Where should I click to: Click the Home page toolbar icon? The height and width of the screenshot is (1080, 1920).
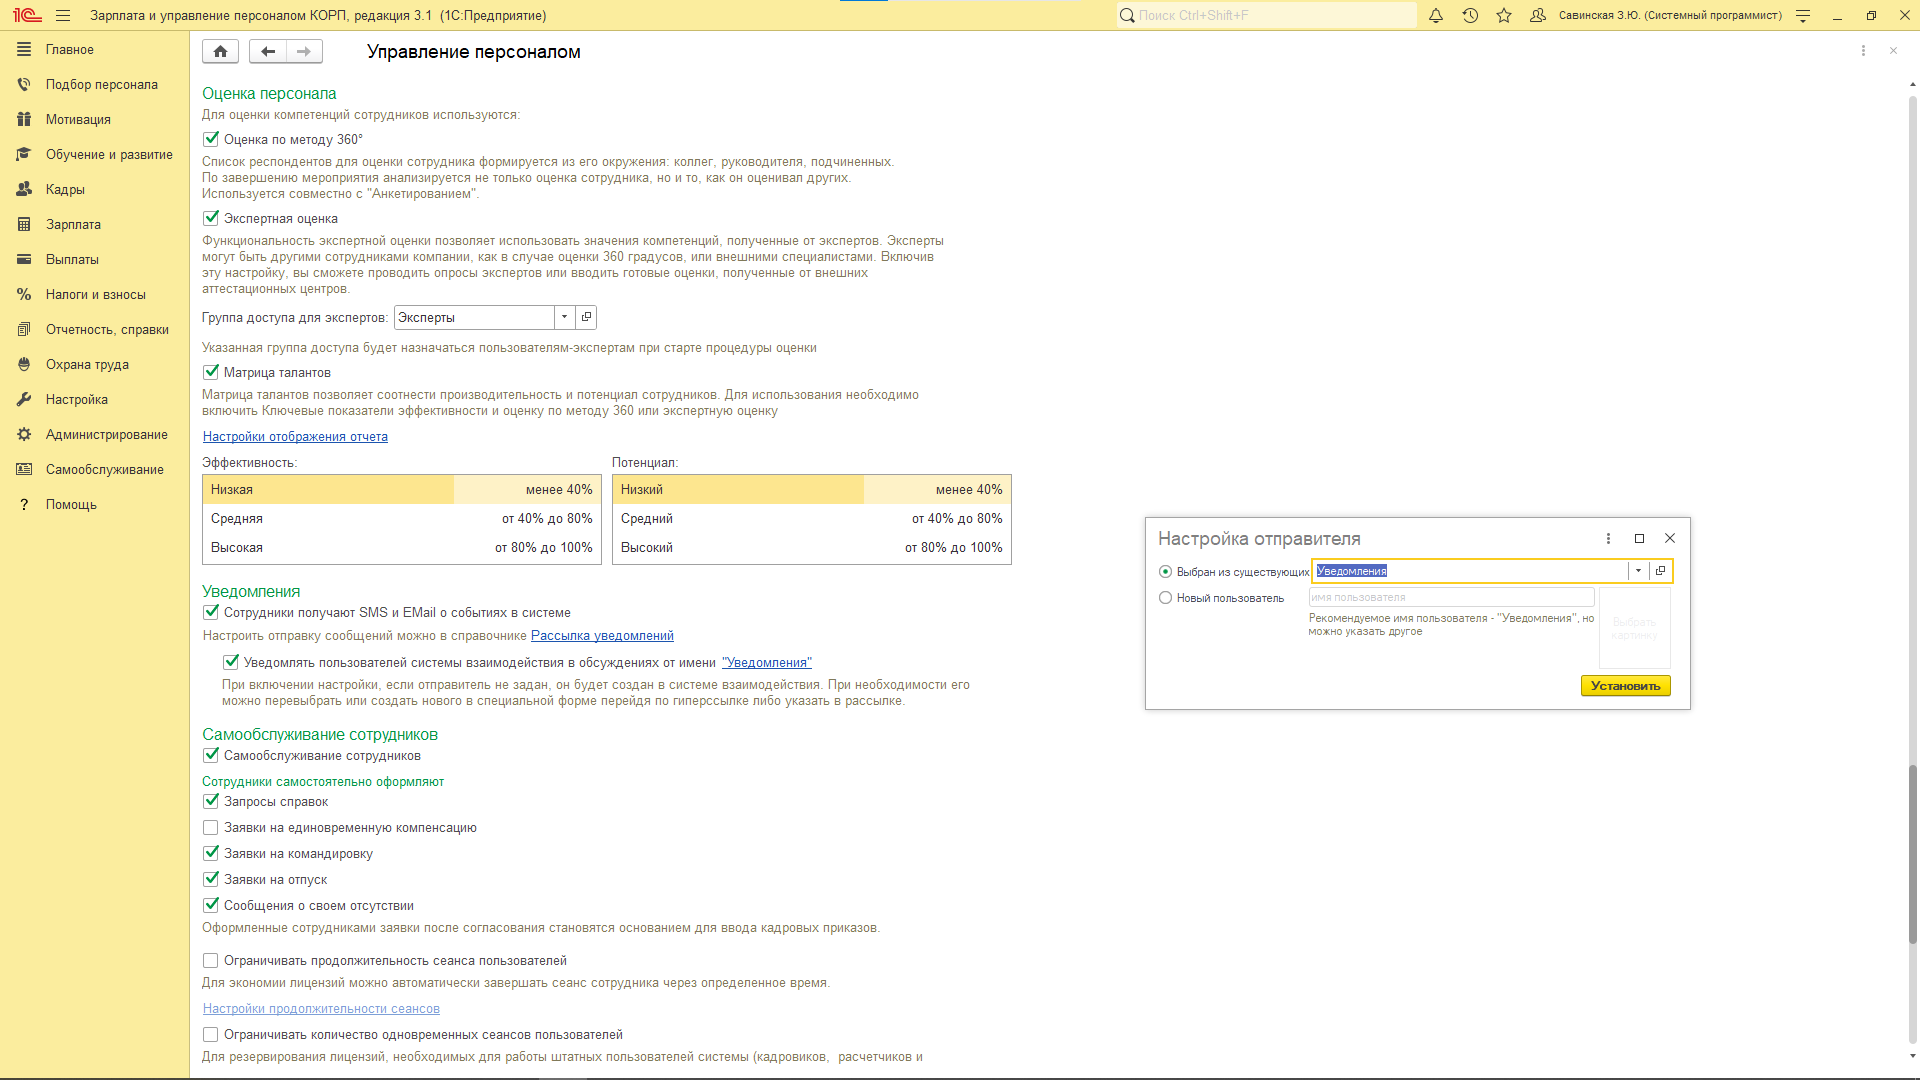click(220, 51)
